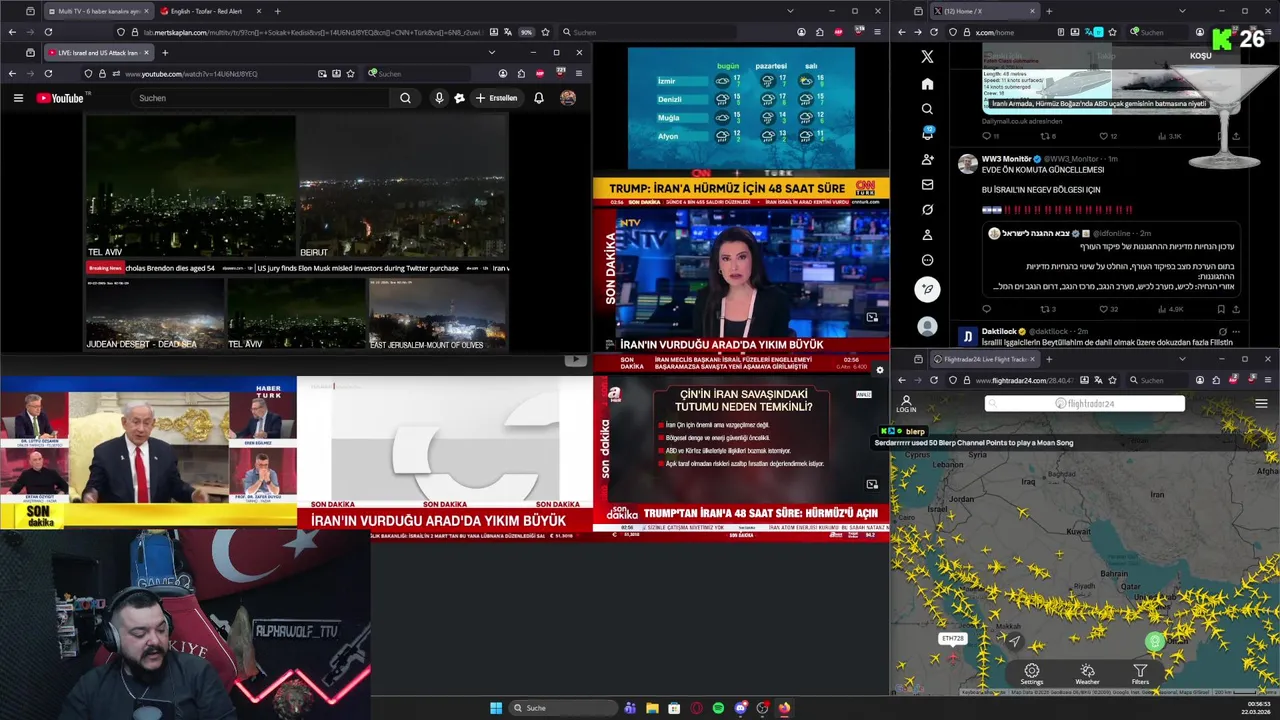Reply to the WW3 Monitör post

click(x=986, y=309)
